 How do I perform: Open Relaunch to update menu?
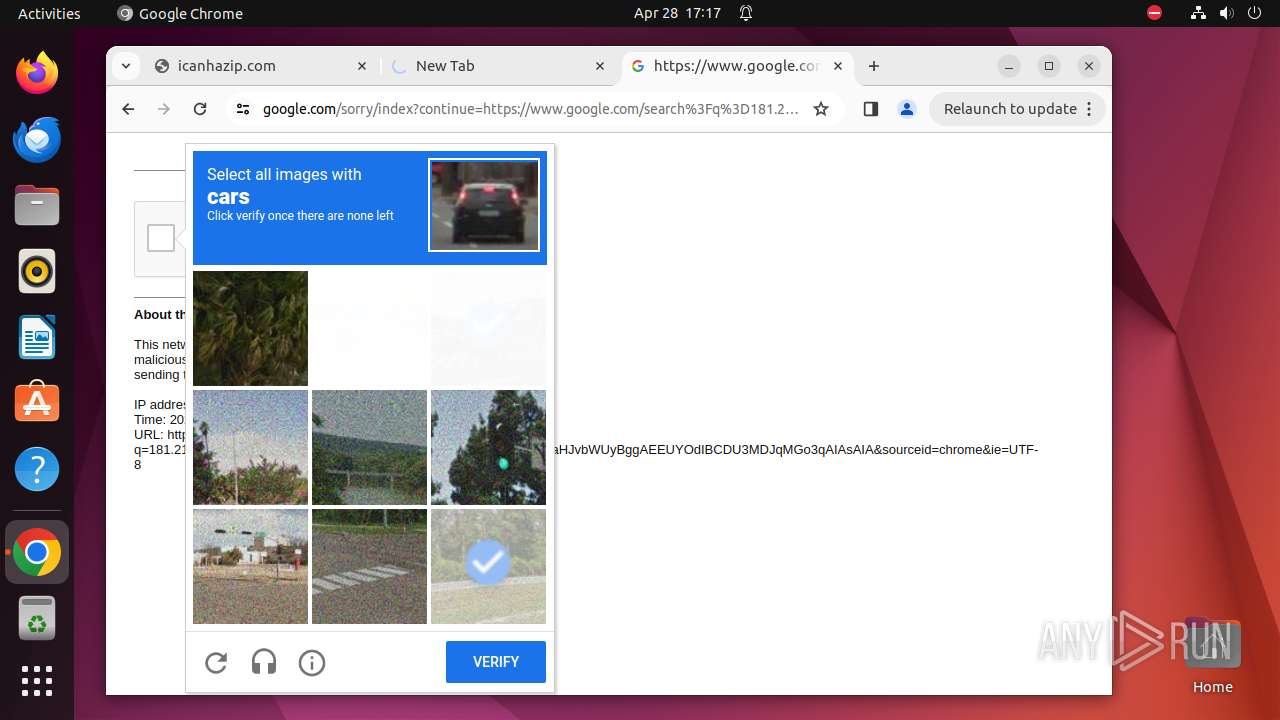[x=1018, y=109]
